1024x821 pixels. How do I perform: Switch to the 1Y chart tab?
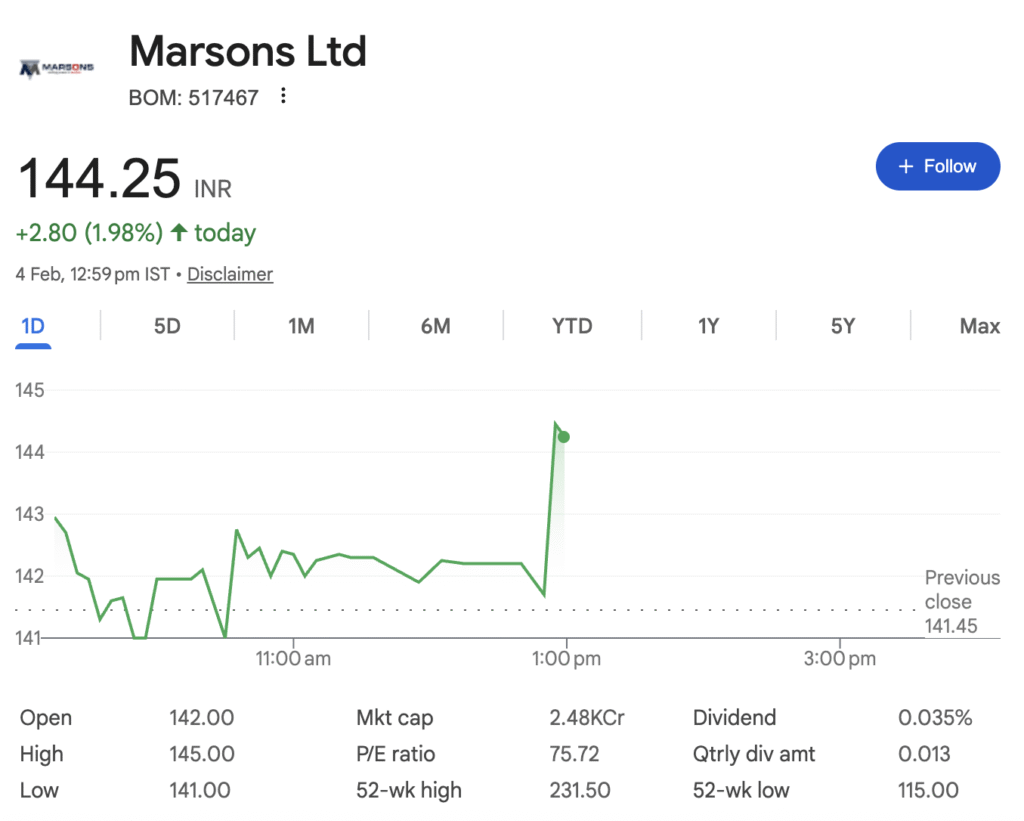tap(708, 326)
